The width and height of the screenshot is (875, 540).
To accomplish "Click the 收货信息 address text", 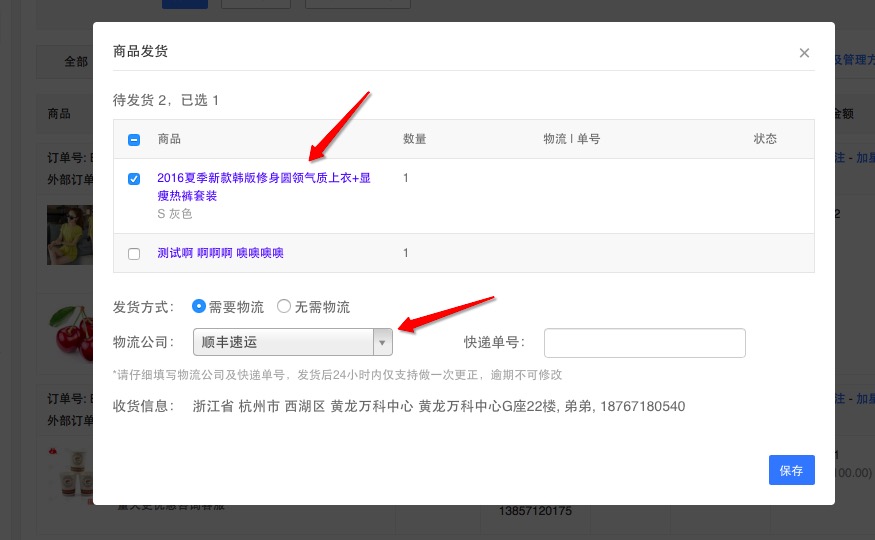I will pyautogui.click(x=439, y=406).
